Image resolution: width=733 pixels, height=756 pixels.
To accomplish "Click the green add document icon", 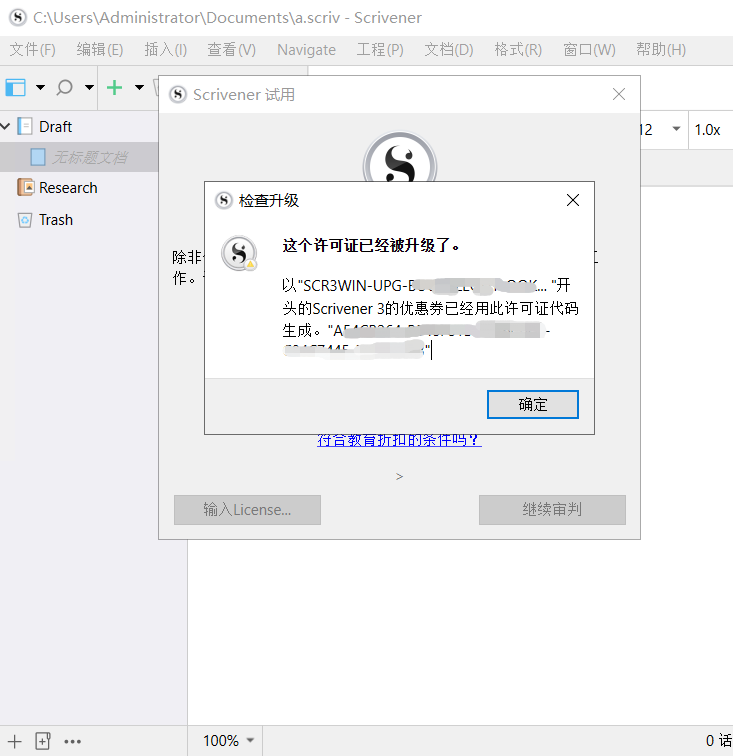I will coord(114,88).
